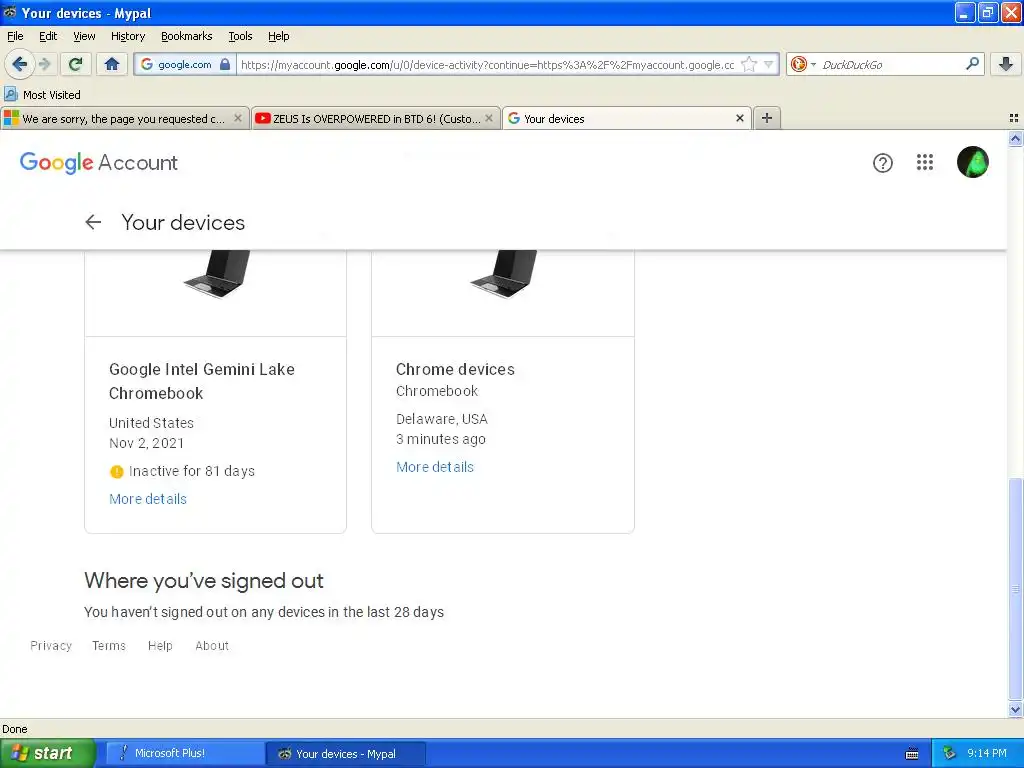Screen dimensions: 1024x768
Task: Open a new tab with the plus button
Action: [767, 118]
